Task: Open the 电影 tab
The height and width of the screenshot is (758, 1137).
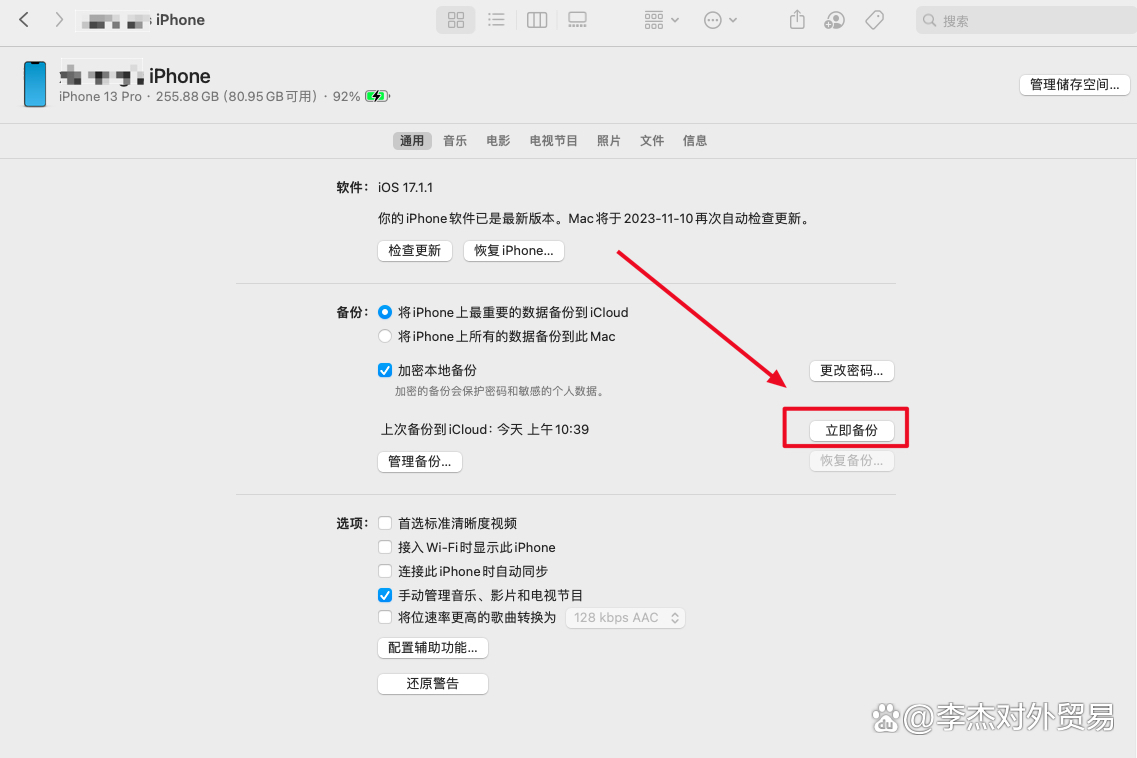Action: [498, 141]
